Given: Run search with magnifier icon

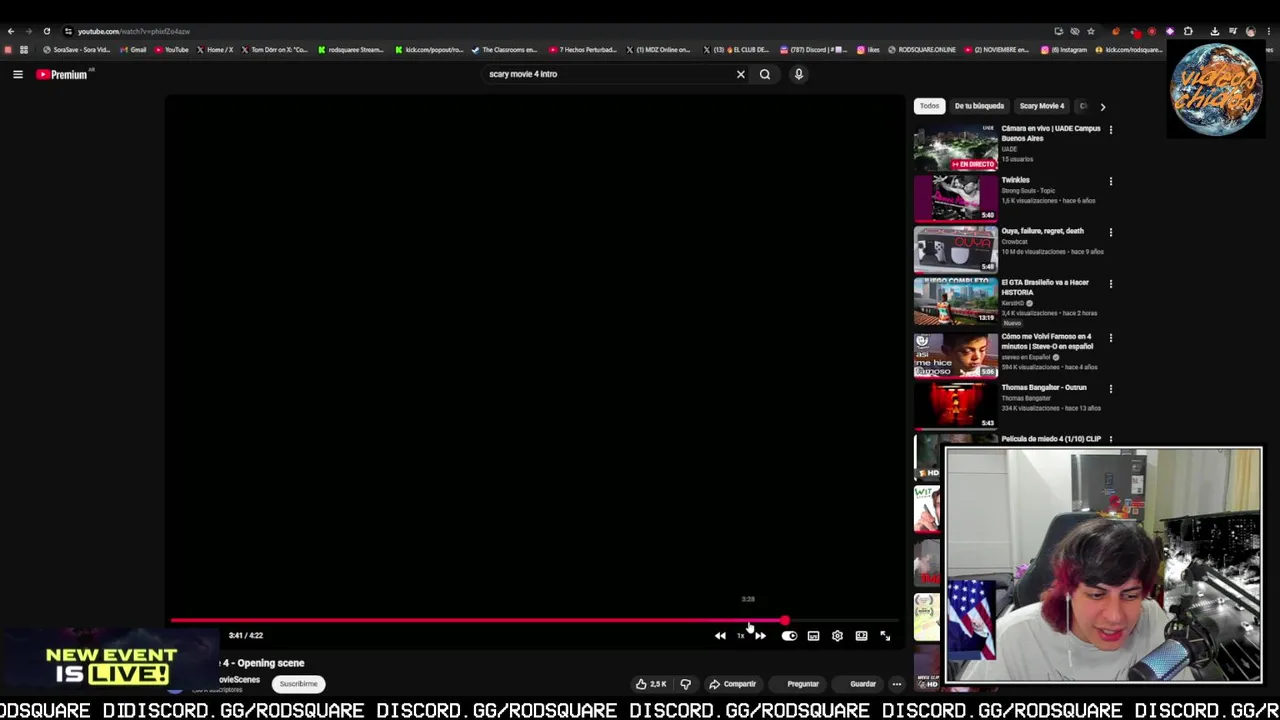Looking at the screenshot, I should 765,74.
